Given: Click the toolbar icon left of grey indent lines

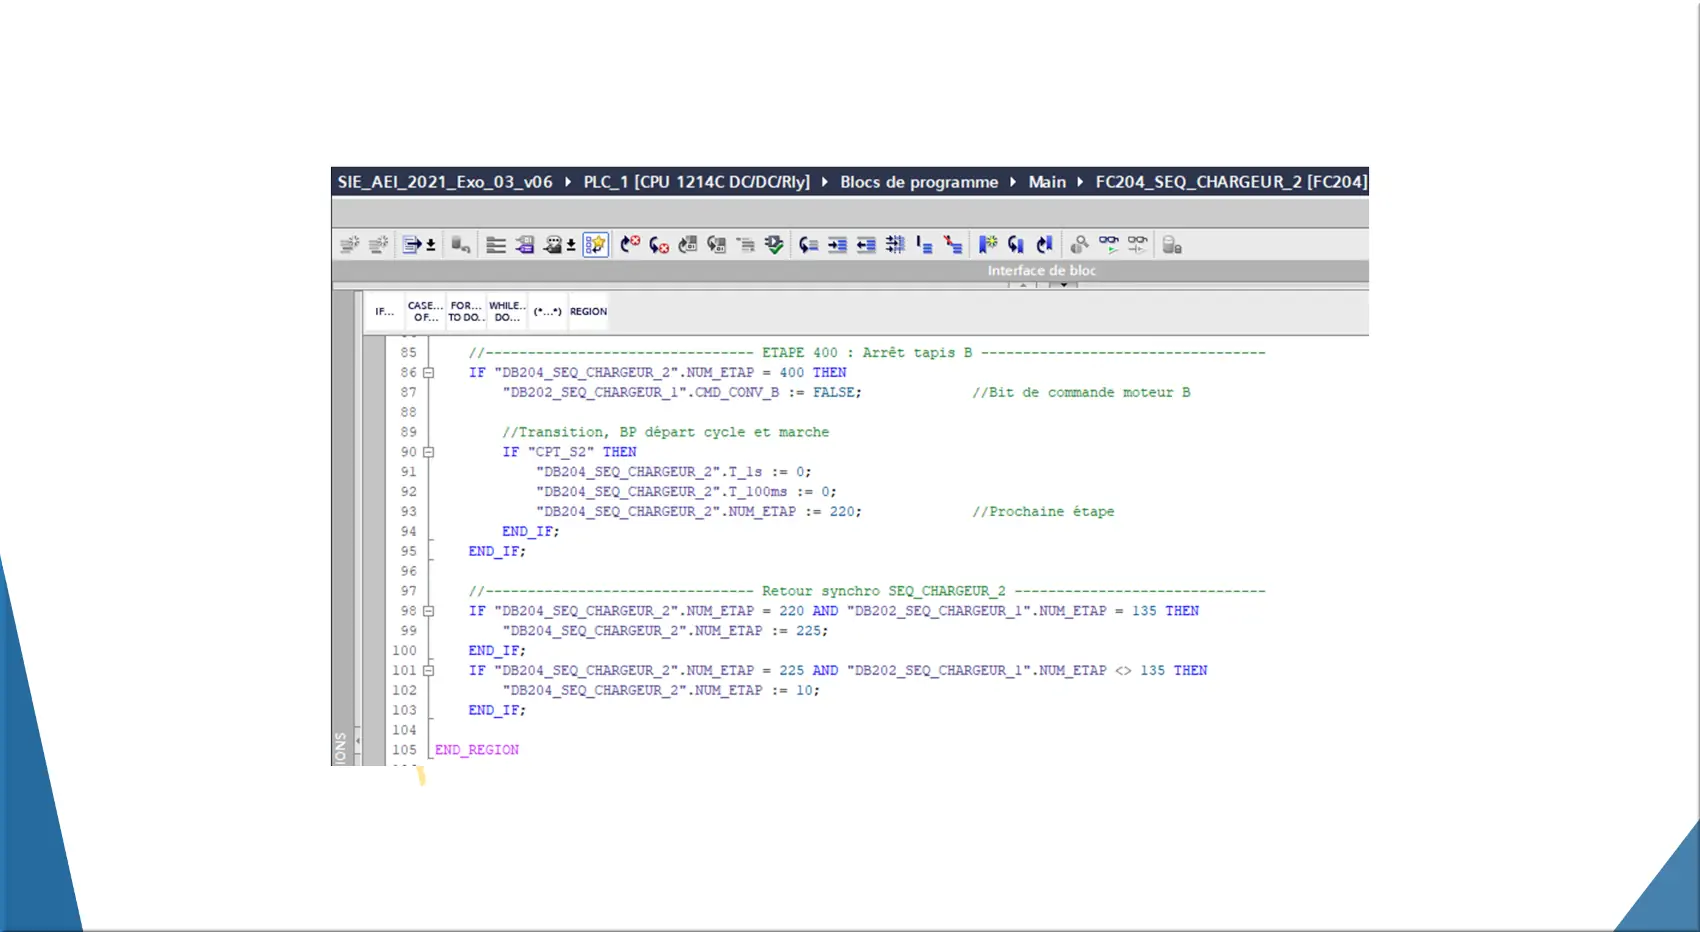Looking at the screenshot, I should pyautogui.click(x=717, y=244).
